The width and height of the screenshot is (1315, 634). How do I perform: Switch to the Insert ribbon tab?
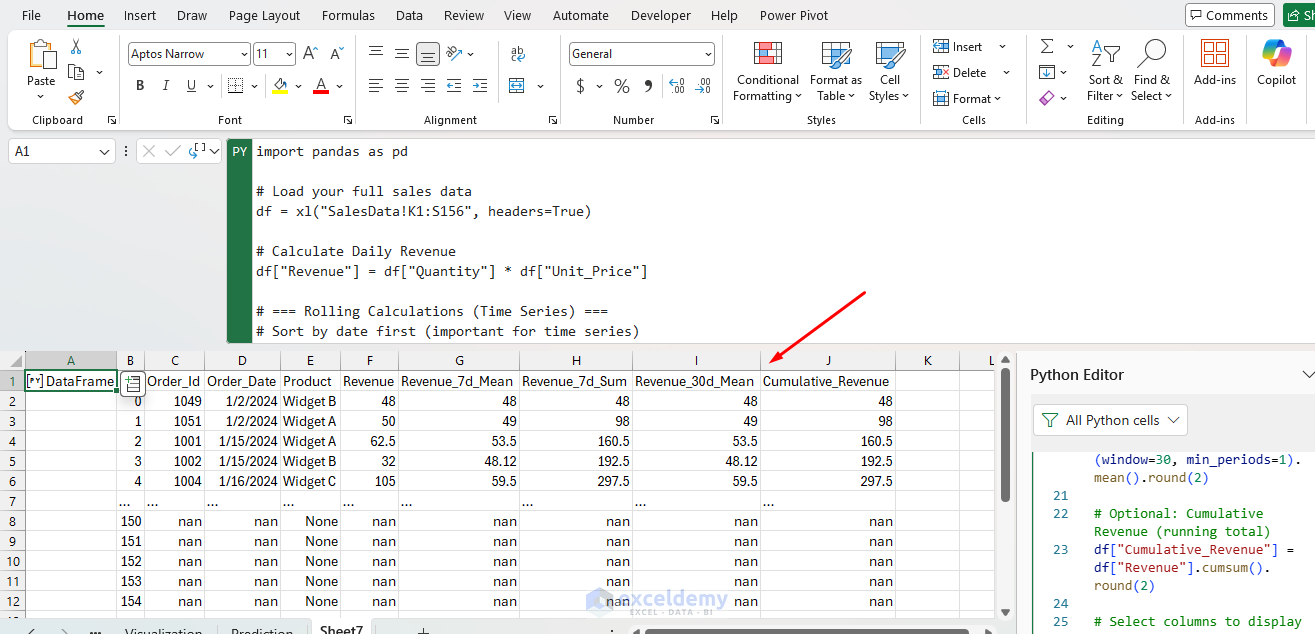click(140, 15)
